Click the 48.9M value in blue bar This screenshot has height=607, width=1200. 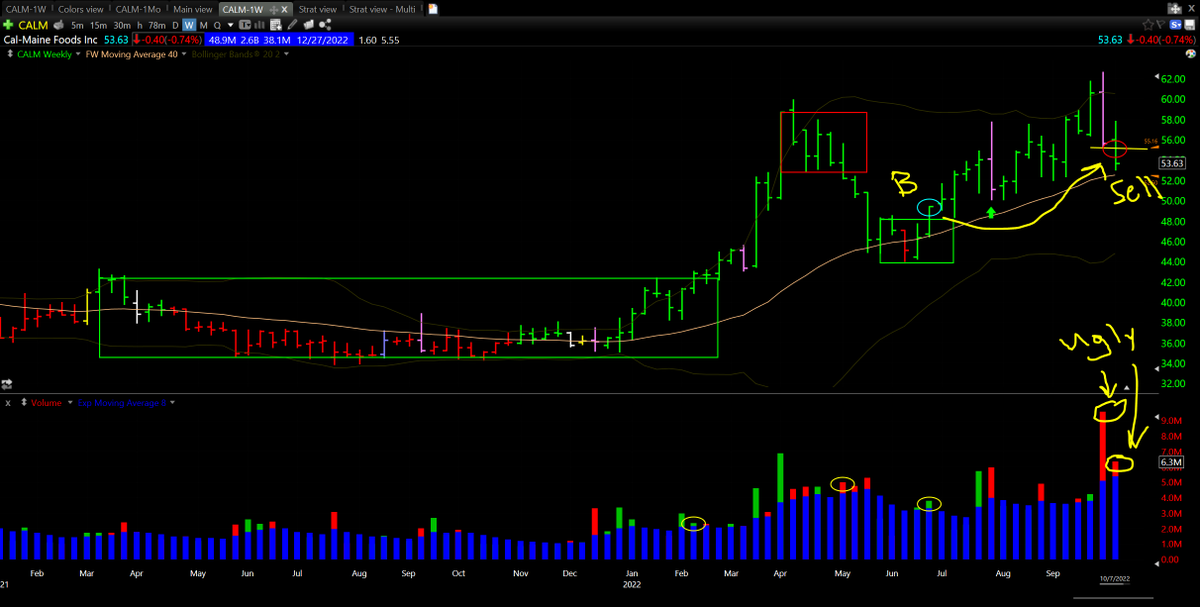point(221,40)
